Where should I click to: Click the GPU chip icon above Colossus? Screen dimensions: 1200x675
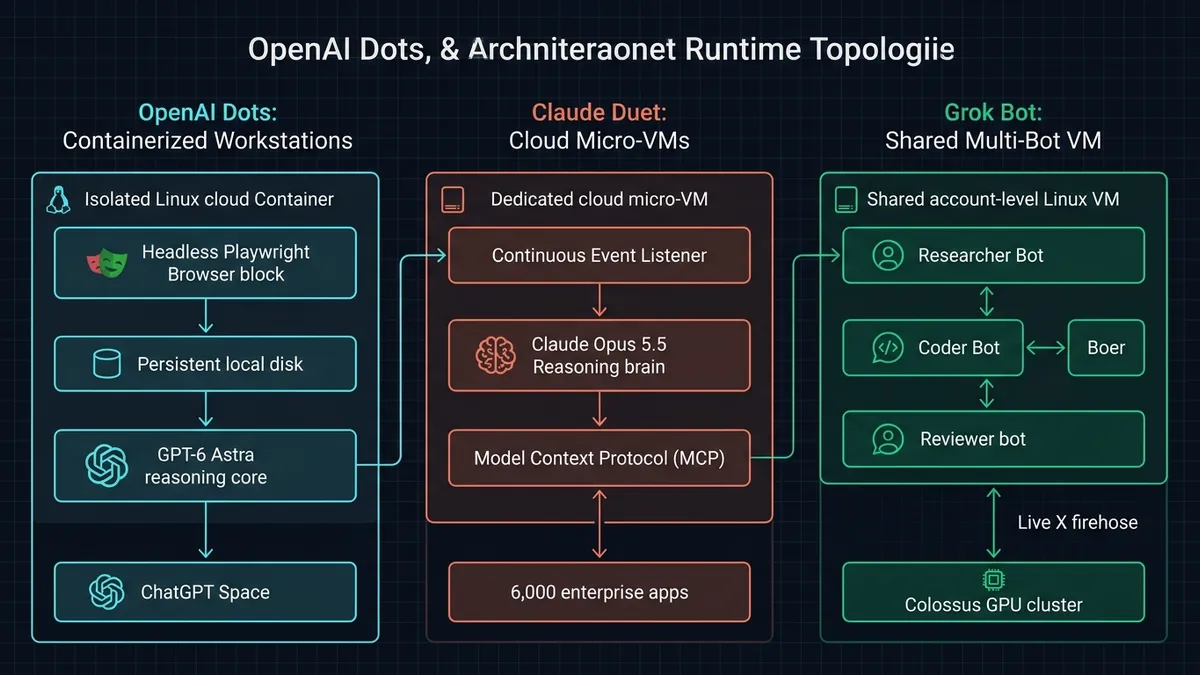coord(994,580)
